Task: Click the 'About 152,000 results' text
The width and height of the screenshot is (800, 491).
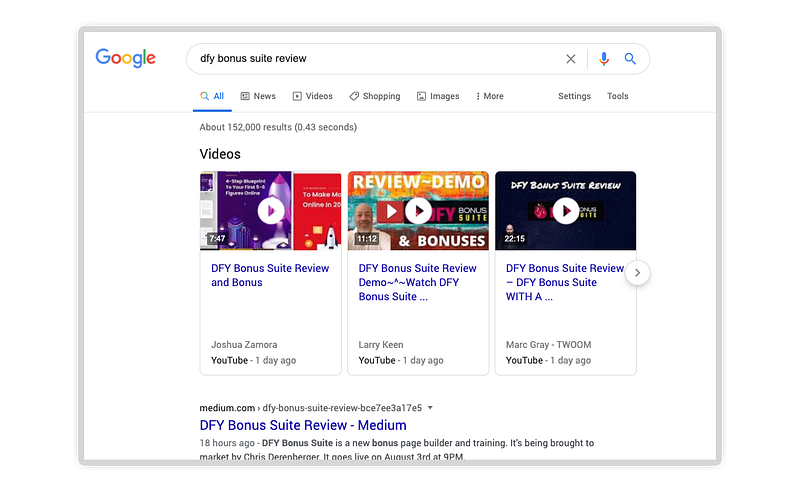Action: pyautogui.click(x=278, y=127)
